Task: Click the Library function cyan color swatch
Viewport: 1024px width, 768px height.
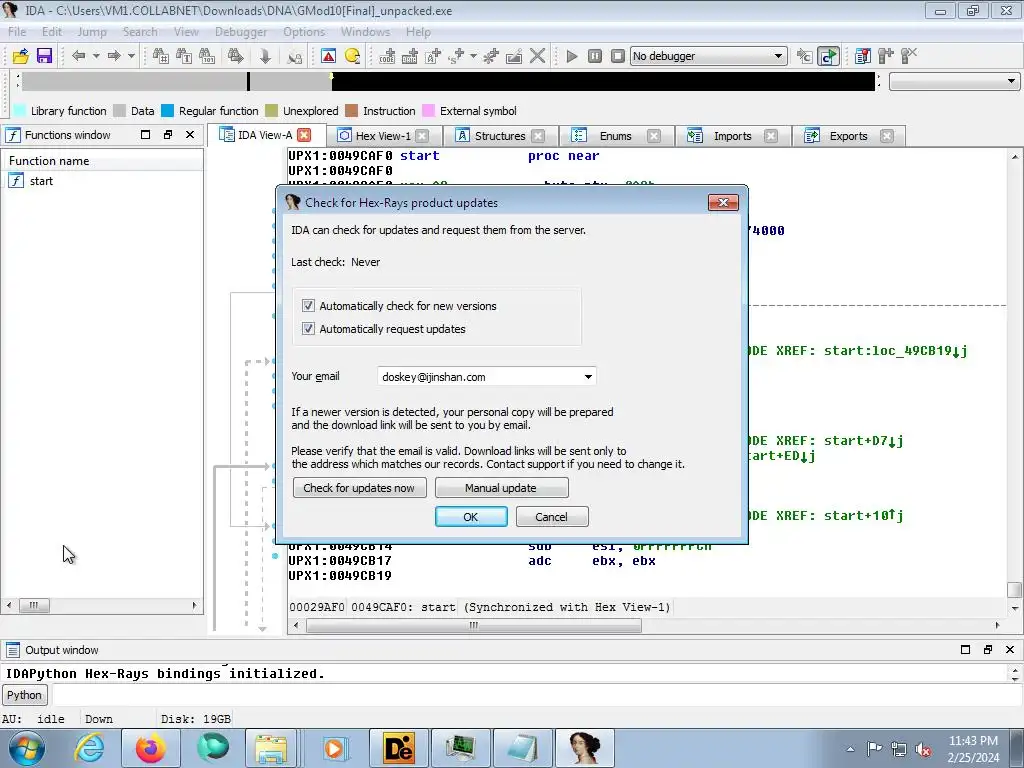Action: pos(20,111)
